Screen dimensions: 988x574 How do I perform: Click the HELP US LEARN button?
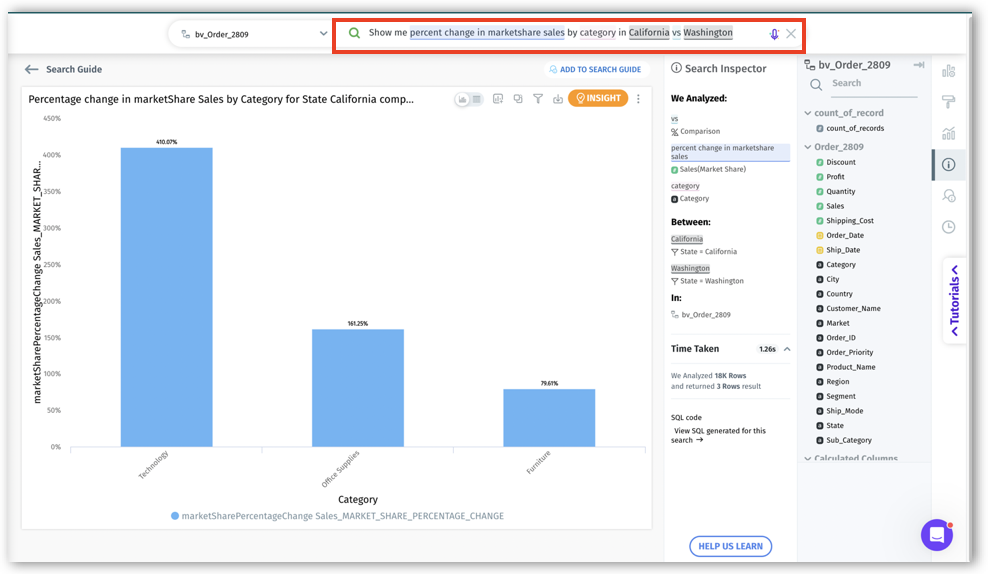[730, 546]
